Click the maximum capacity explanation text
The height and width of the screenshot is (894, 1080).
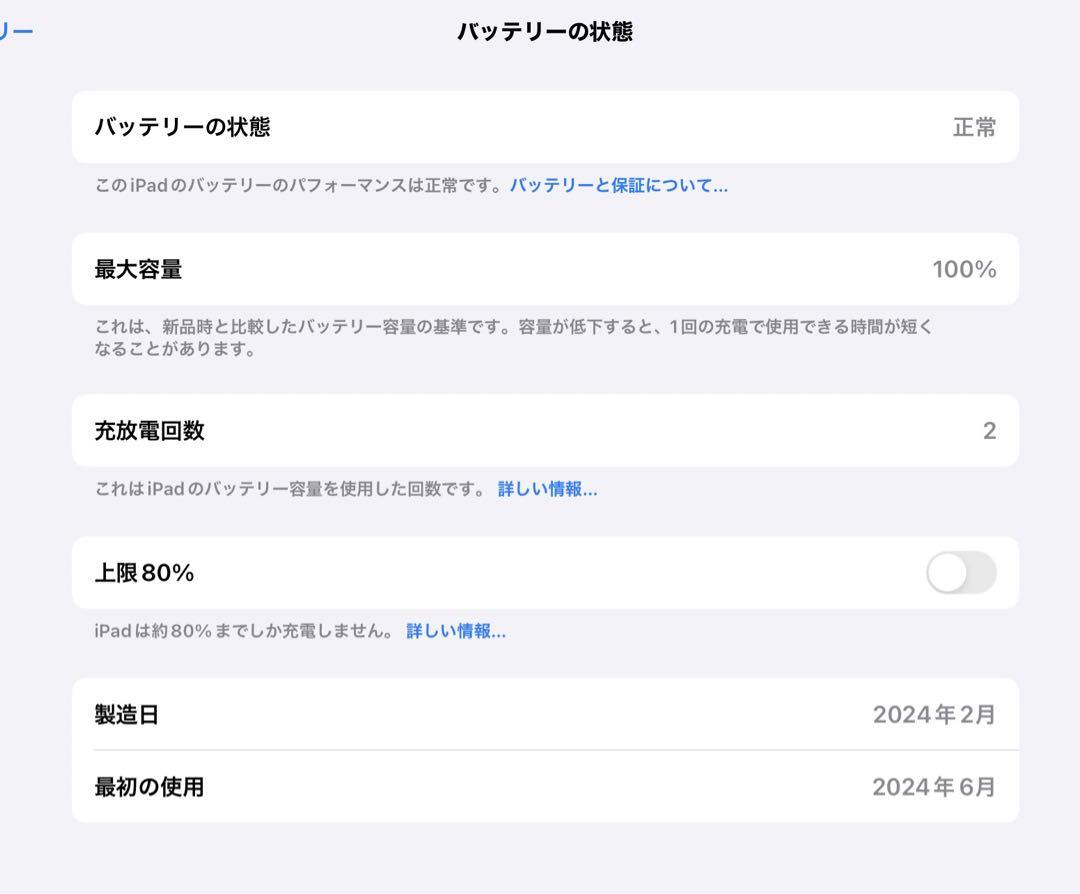tap(513, 337)
